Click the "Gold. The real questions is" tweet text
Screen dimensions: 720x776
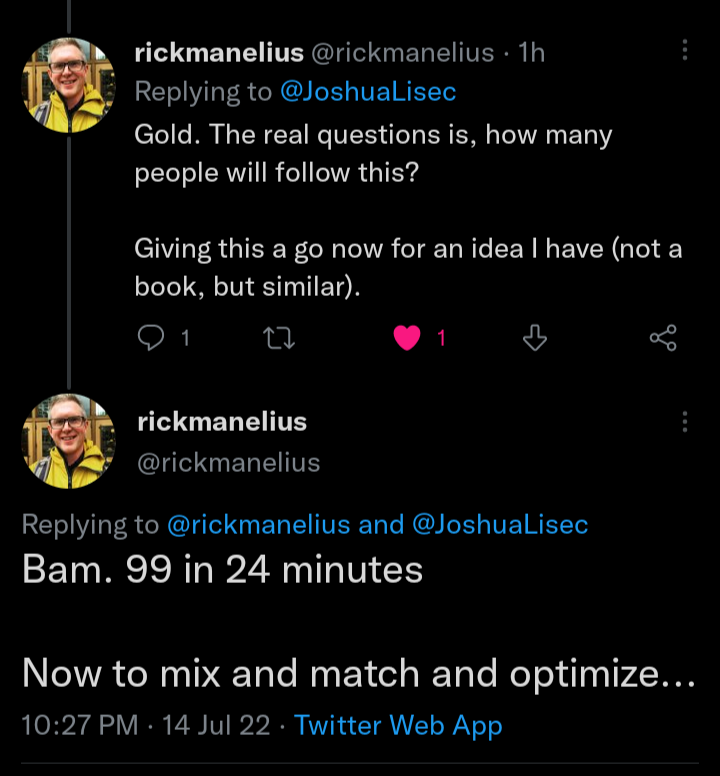(x=373, y=135)
